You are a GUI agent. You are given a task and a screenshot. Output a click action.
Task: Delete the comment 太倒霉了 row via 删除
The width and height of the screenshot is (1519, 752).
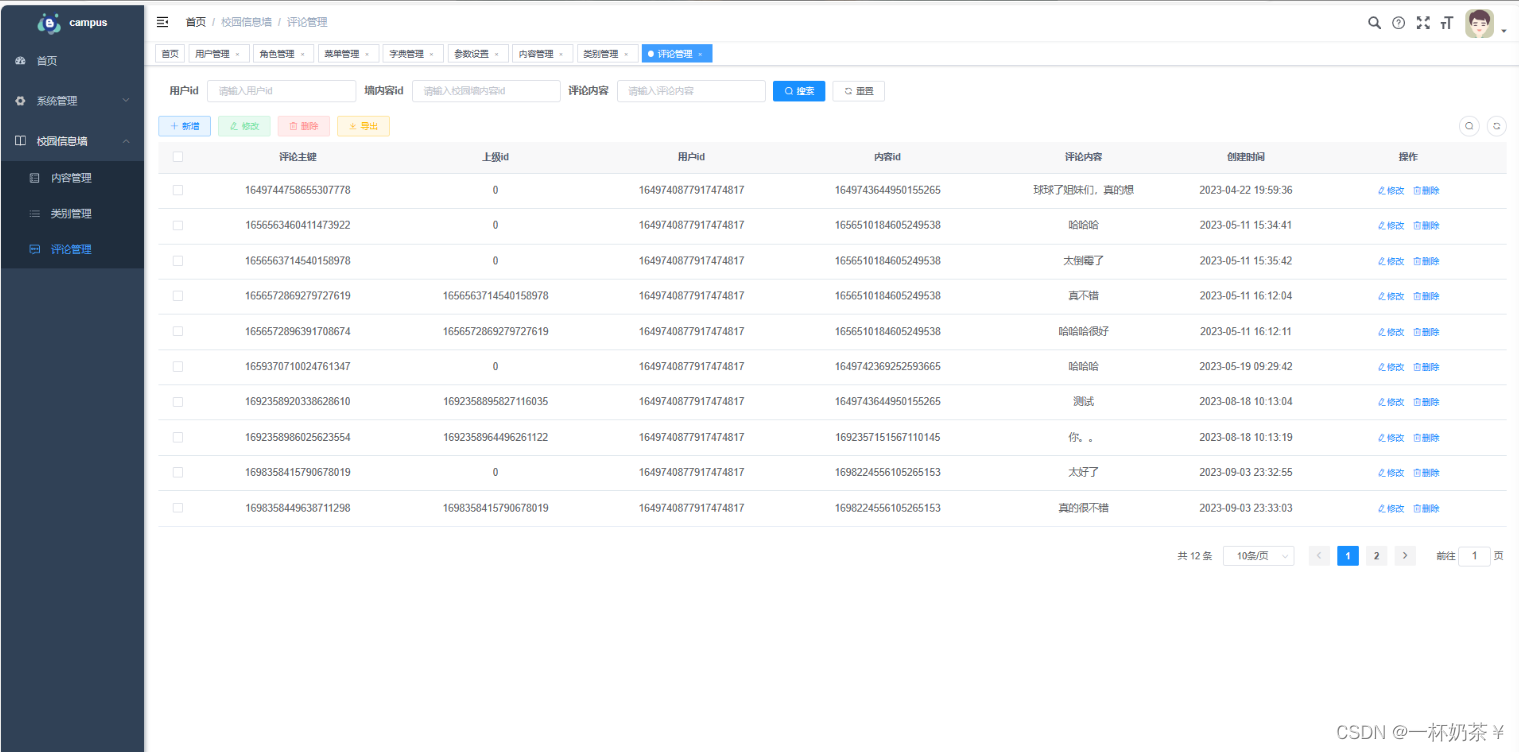pyautogui.click(x=1426, y=261)
